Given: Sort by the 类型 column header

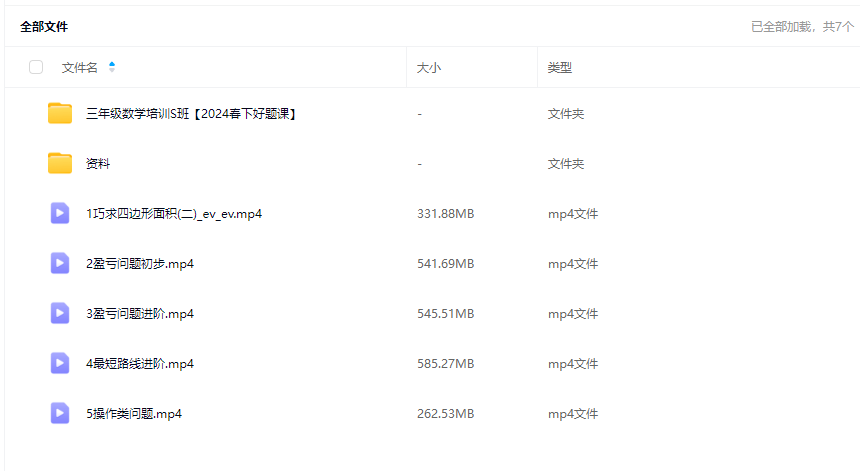Looking at the screenshot, I should 560,68.
